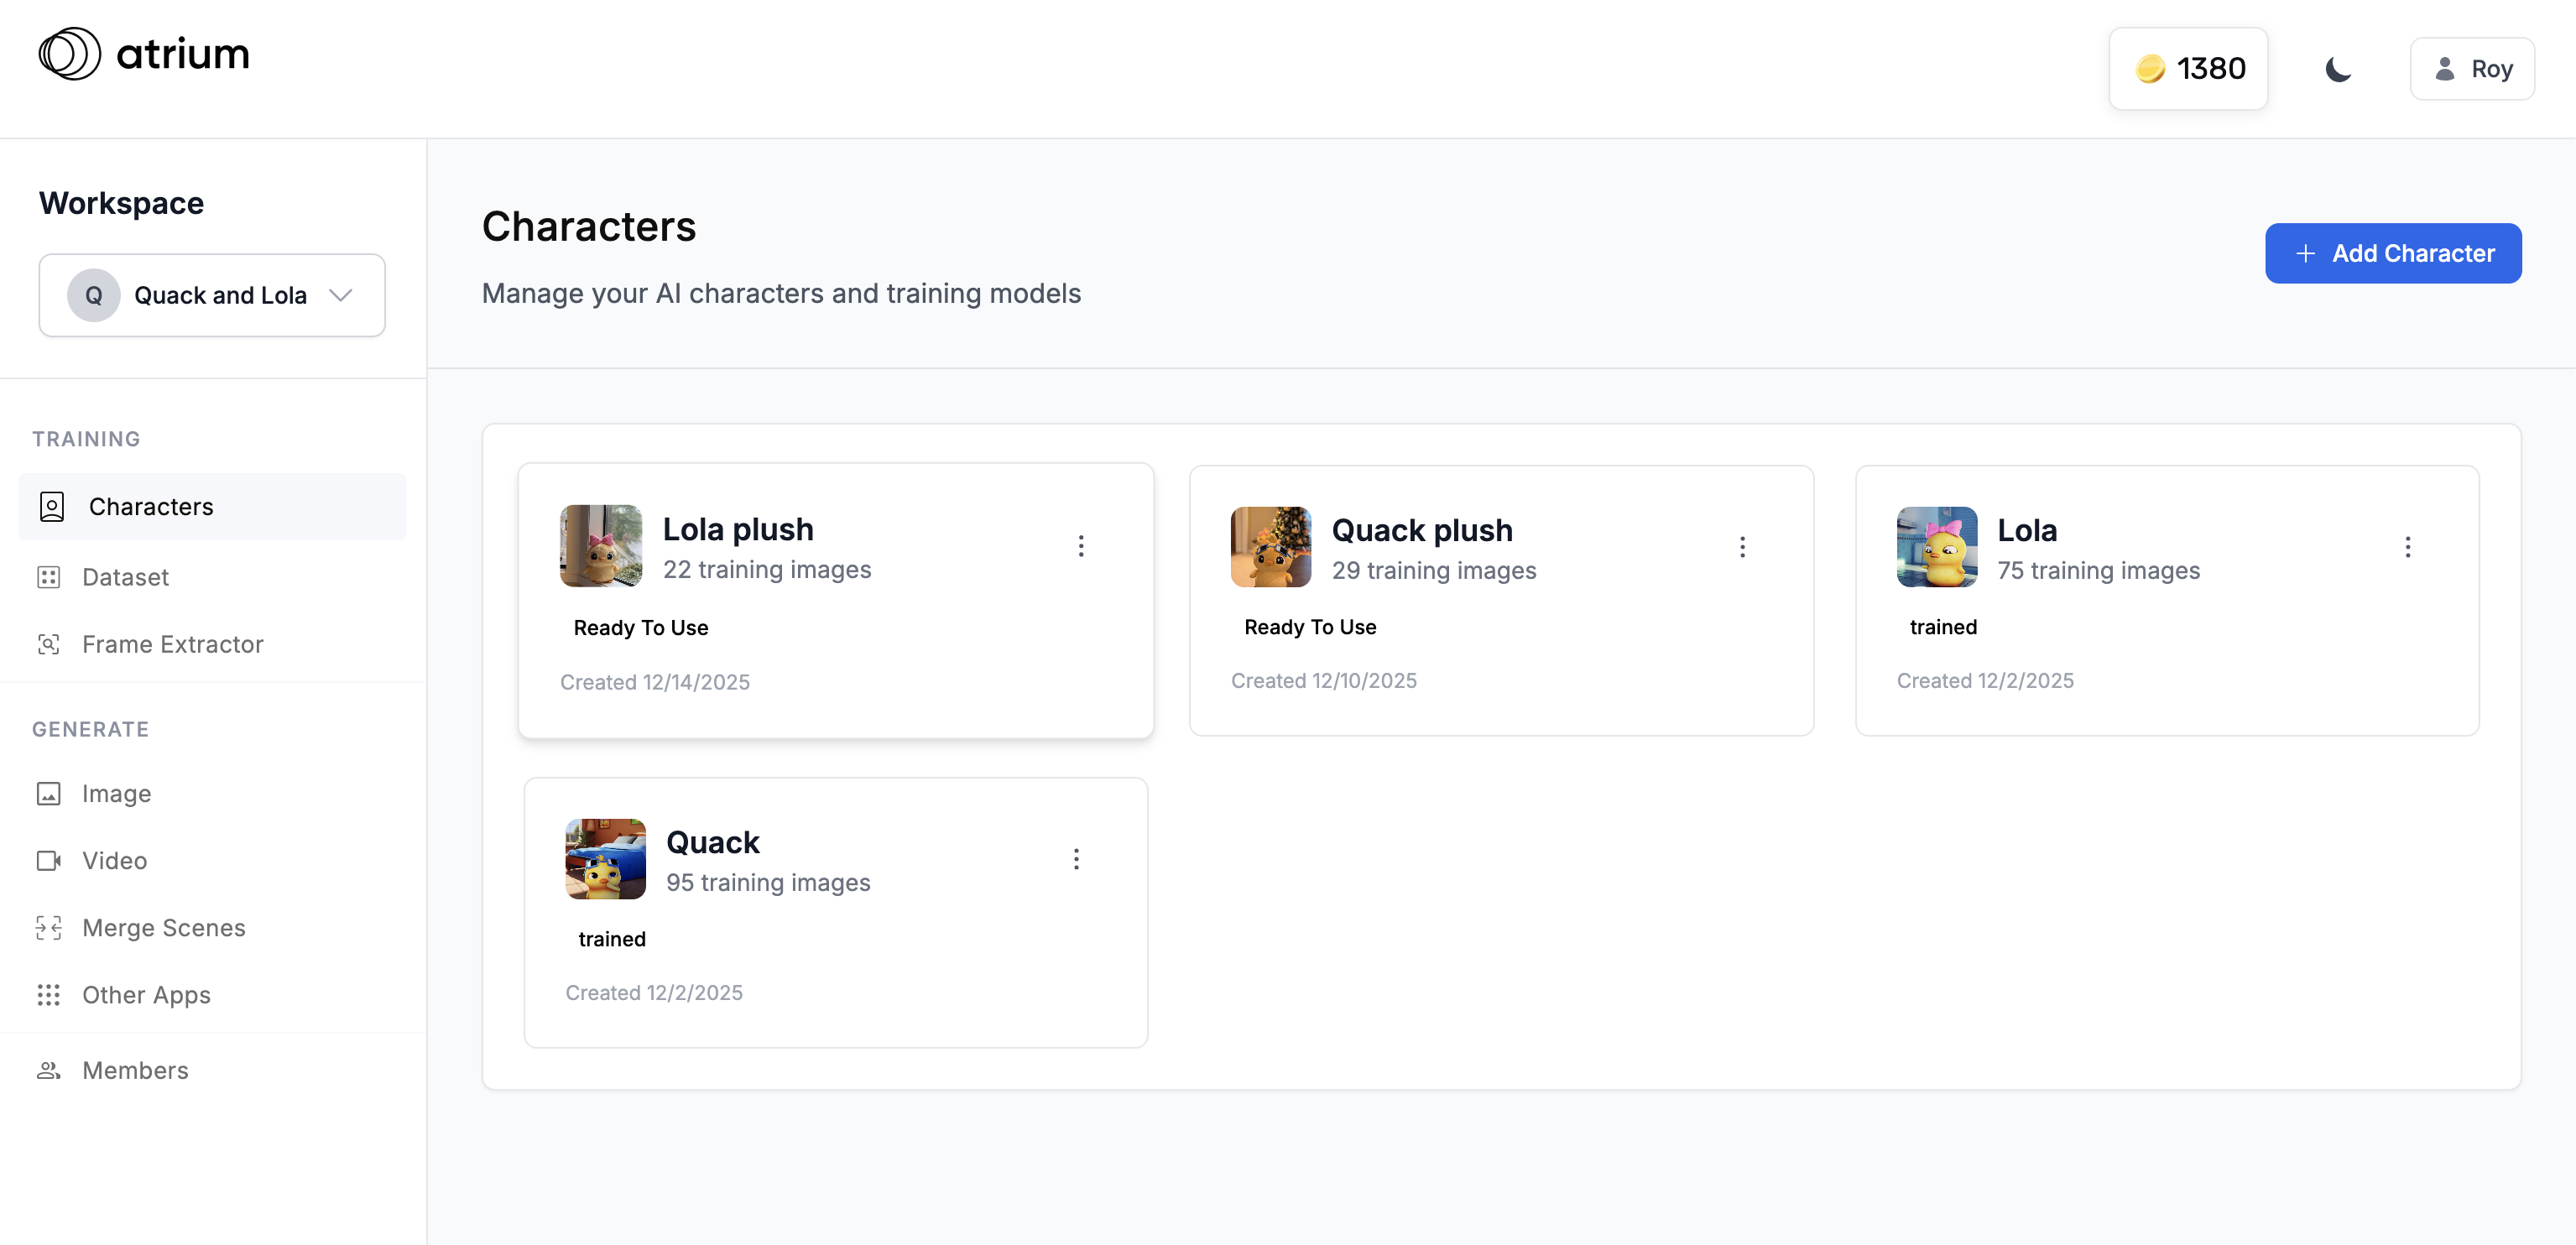
Task: Expand the Quack and Lola workspace dropdown
Action: [212, 295]
